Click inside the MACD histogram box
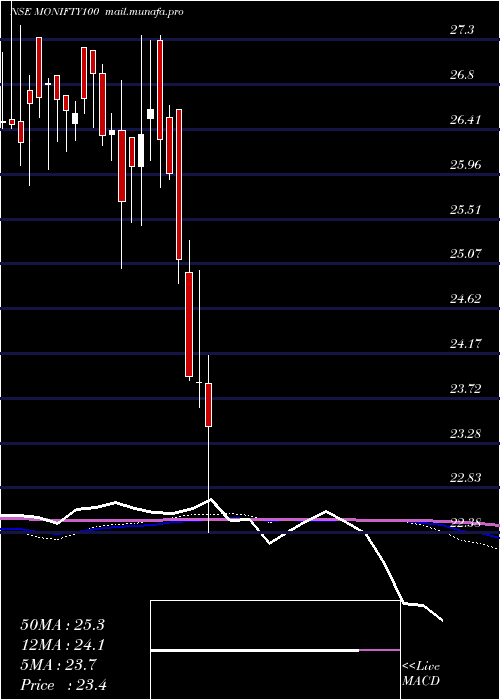This screenshot has height=700, width=500. coord(275,650)
